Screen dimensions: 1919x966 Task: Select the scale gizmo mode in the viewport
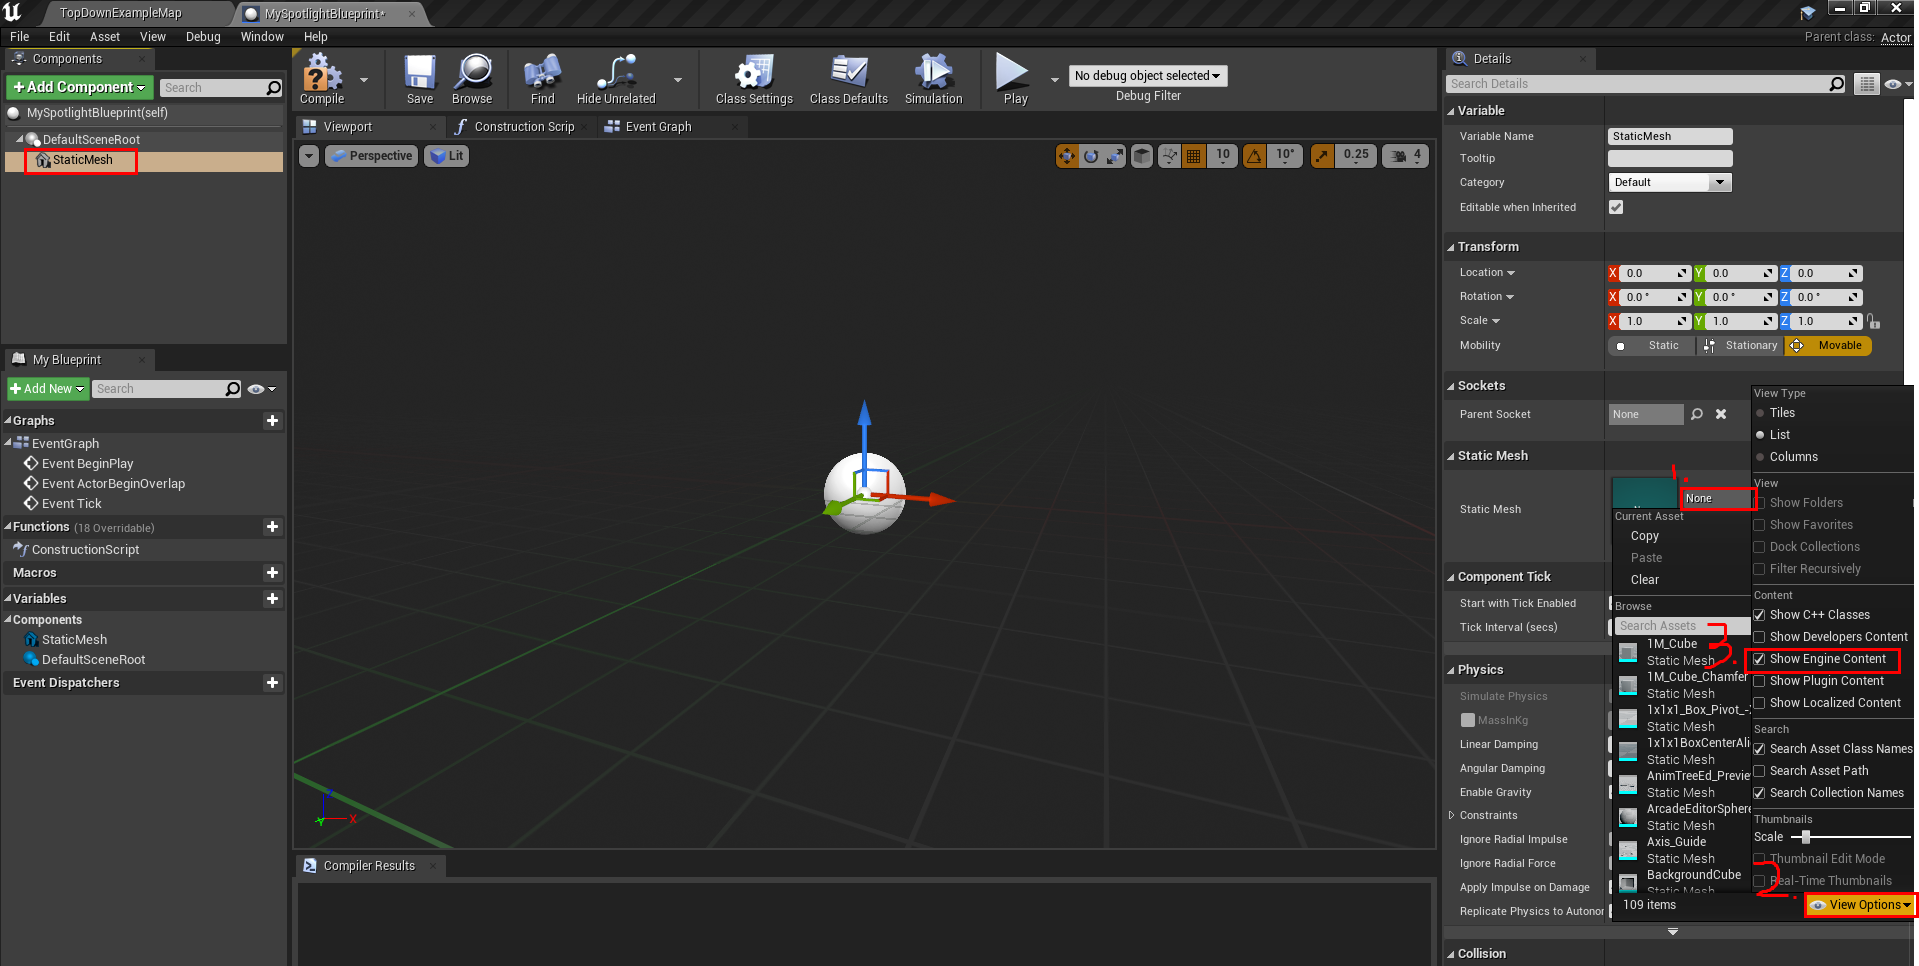click(1115, 156)
